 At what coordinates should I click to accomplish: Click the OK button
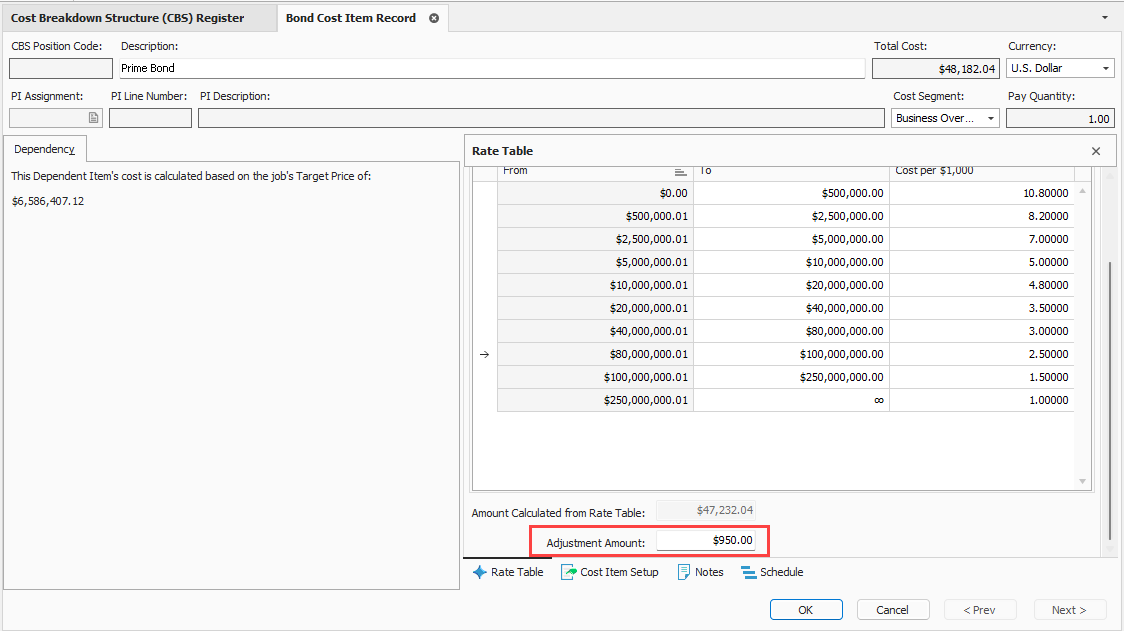805,610
